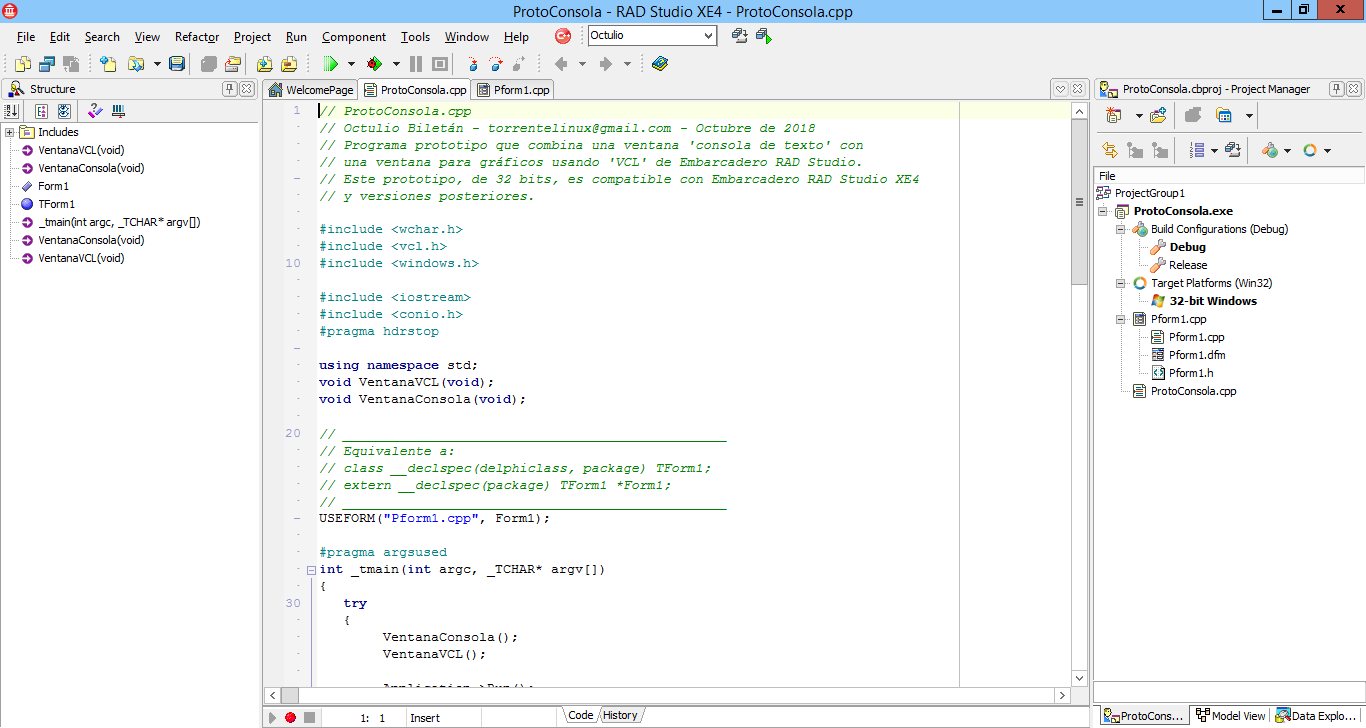Click the Sync/Activate arrows icon in Project Manager

tap(1110, 150)
